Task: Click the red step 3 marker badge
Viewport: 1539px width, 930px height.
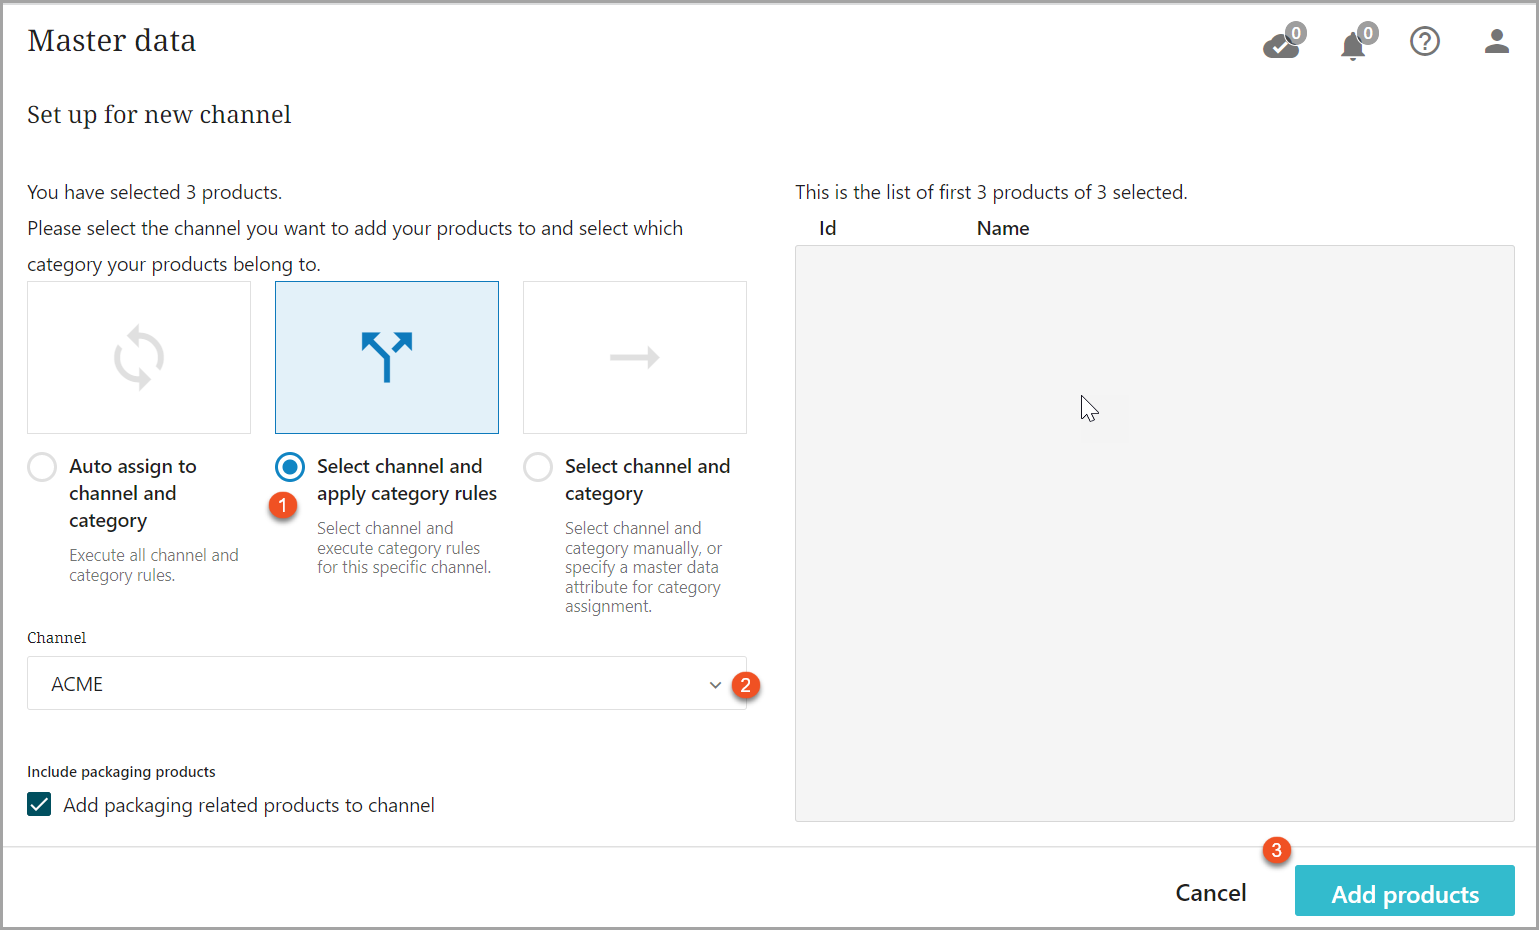Action: 1276,850
